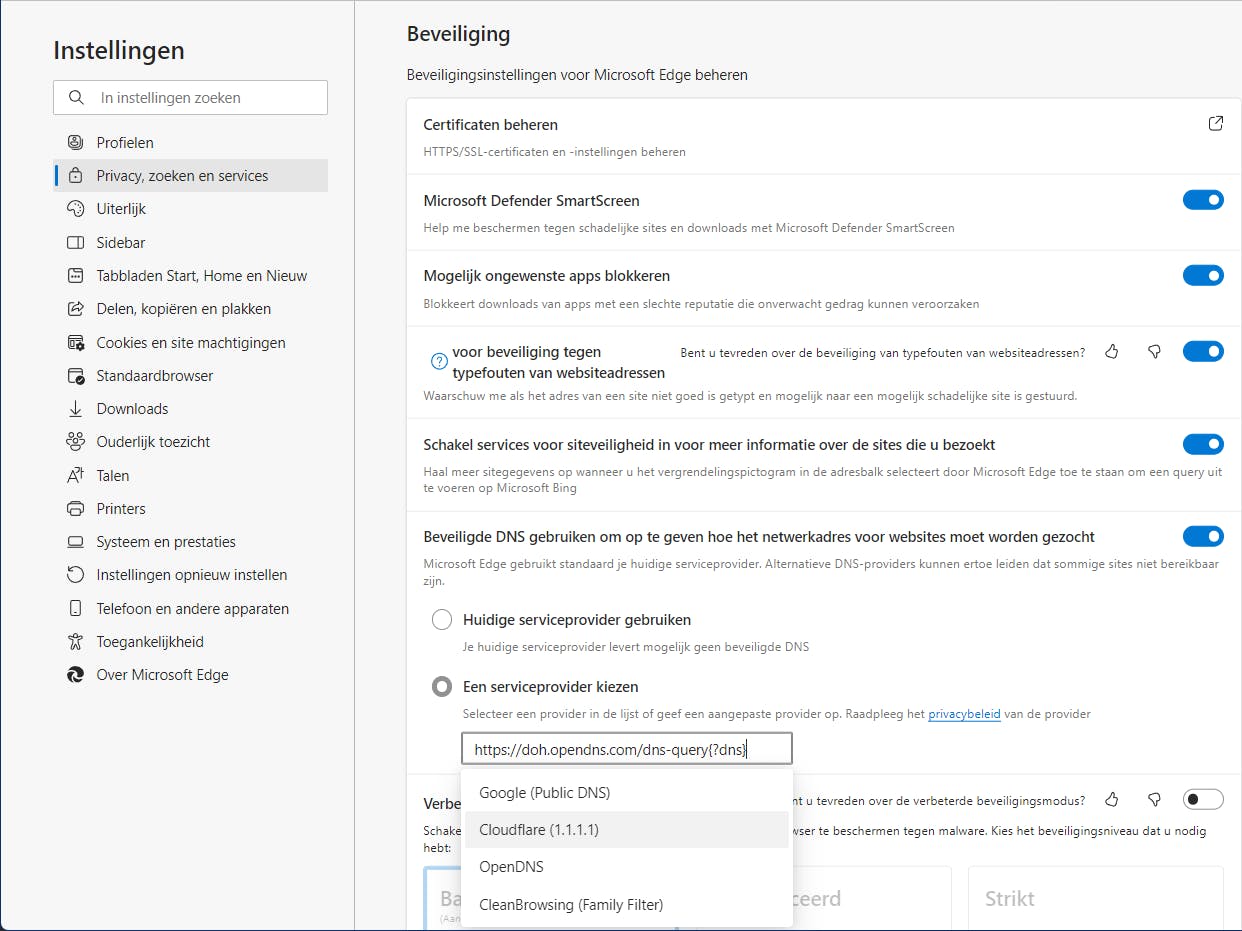Go to Systeem en prestaties section
The image size is (1242, 931).
pyautogui.click(x=166, y=542)
